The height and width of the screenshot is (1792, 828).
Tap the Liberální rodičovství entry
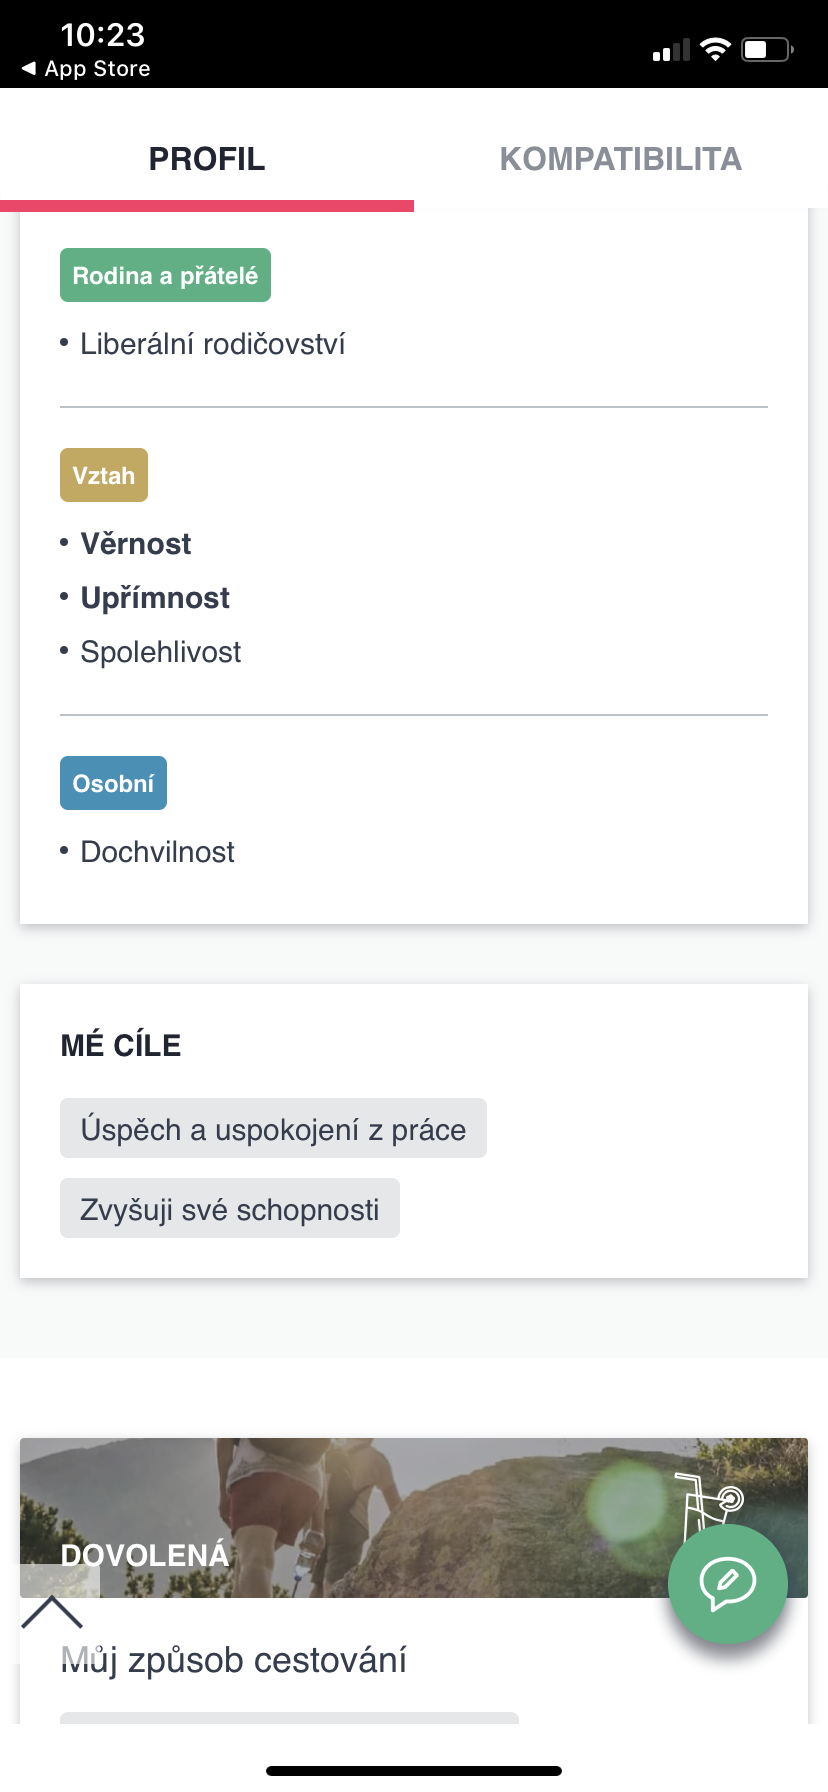click(212, 344)
